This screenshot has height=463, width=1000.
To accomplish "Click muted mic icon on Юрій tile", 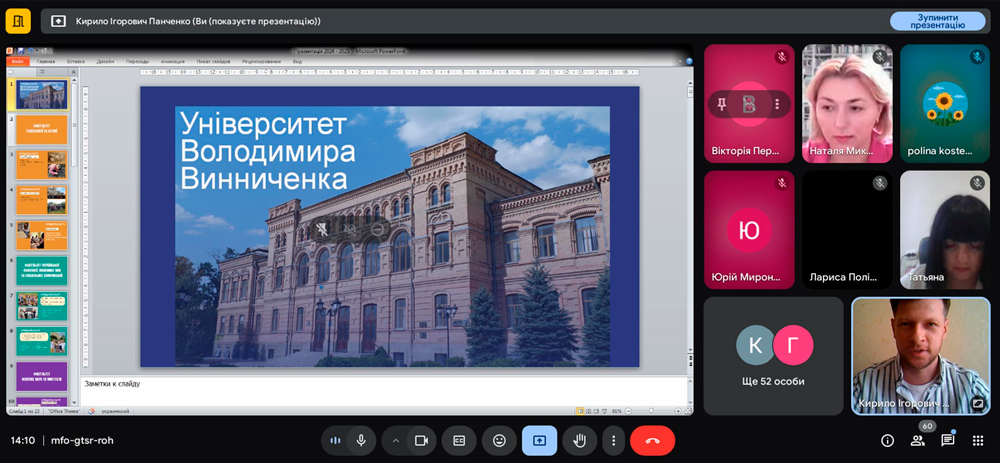I will [782, 184].
